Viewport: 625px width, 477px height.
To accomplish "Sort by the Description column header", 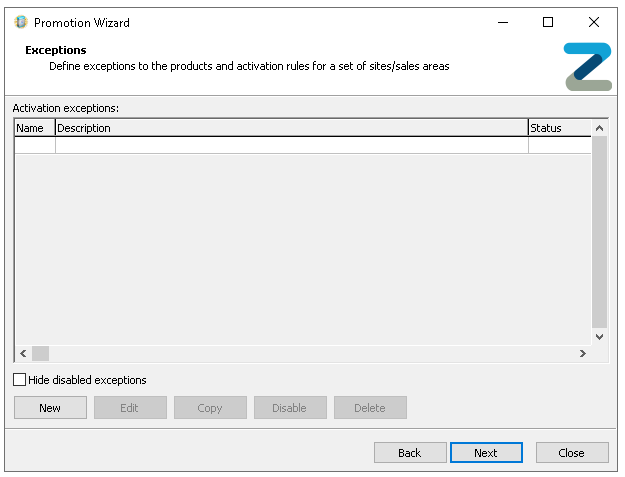I will tap(290, 128).
